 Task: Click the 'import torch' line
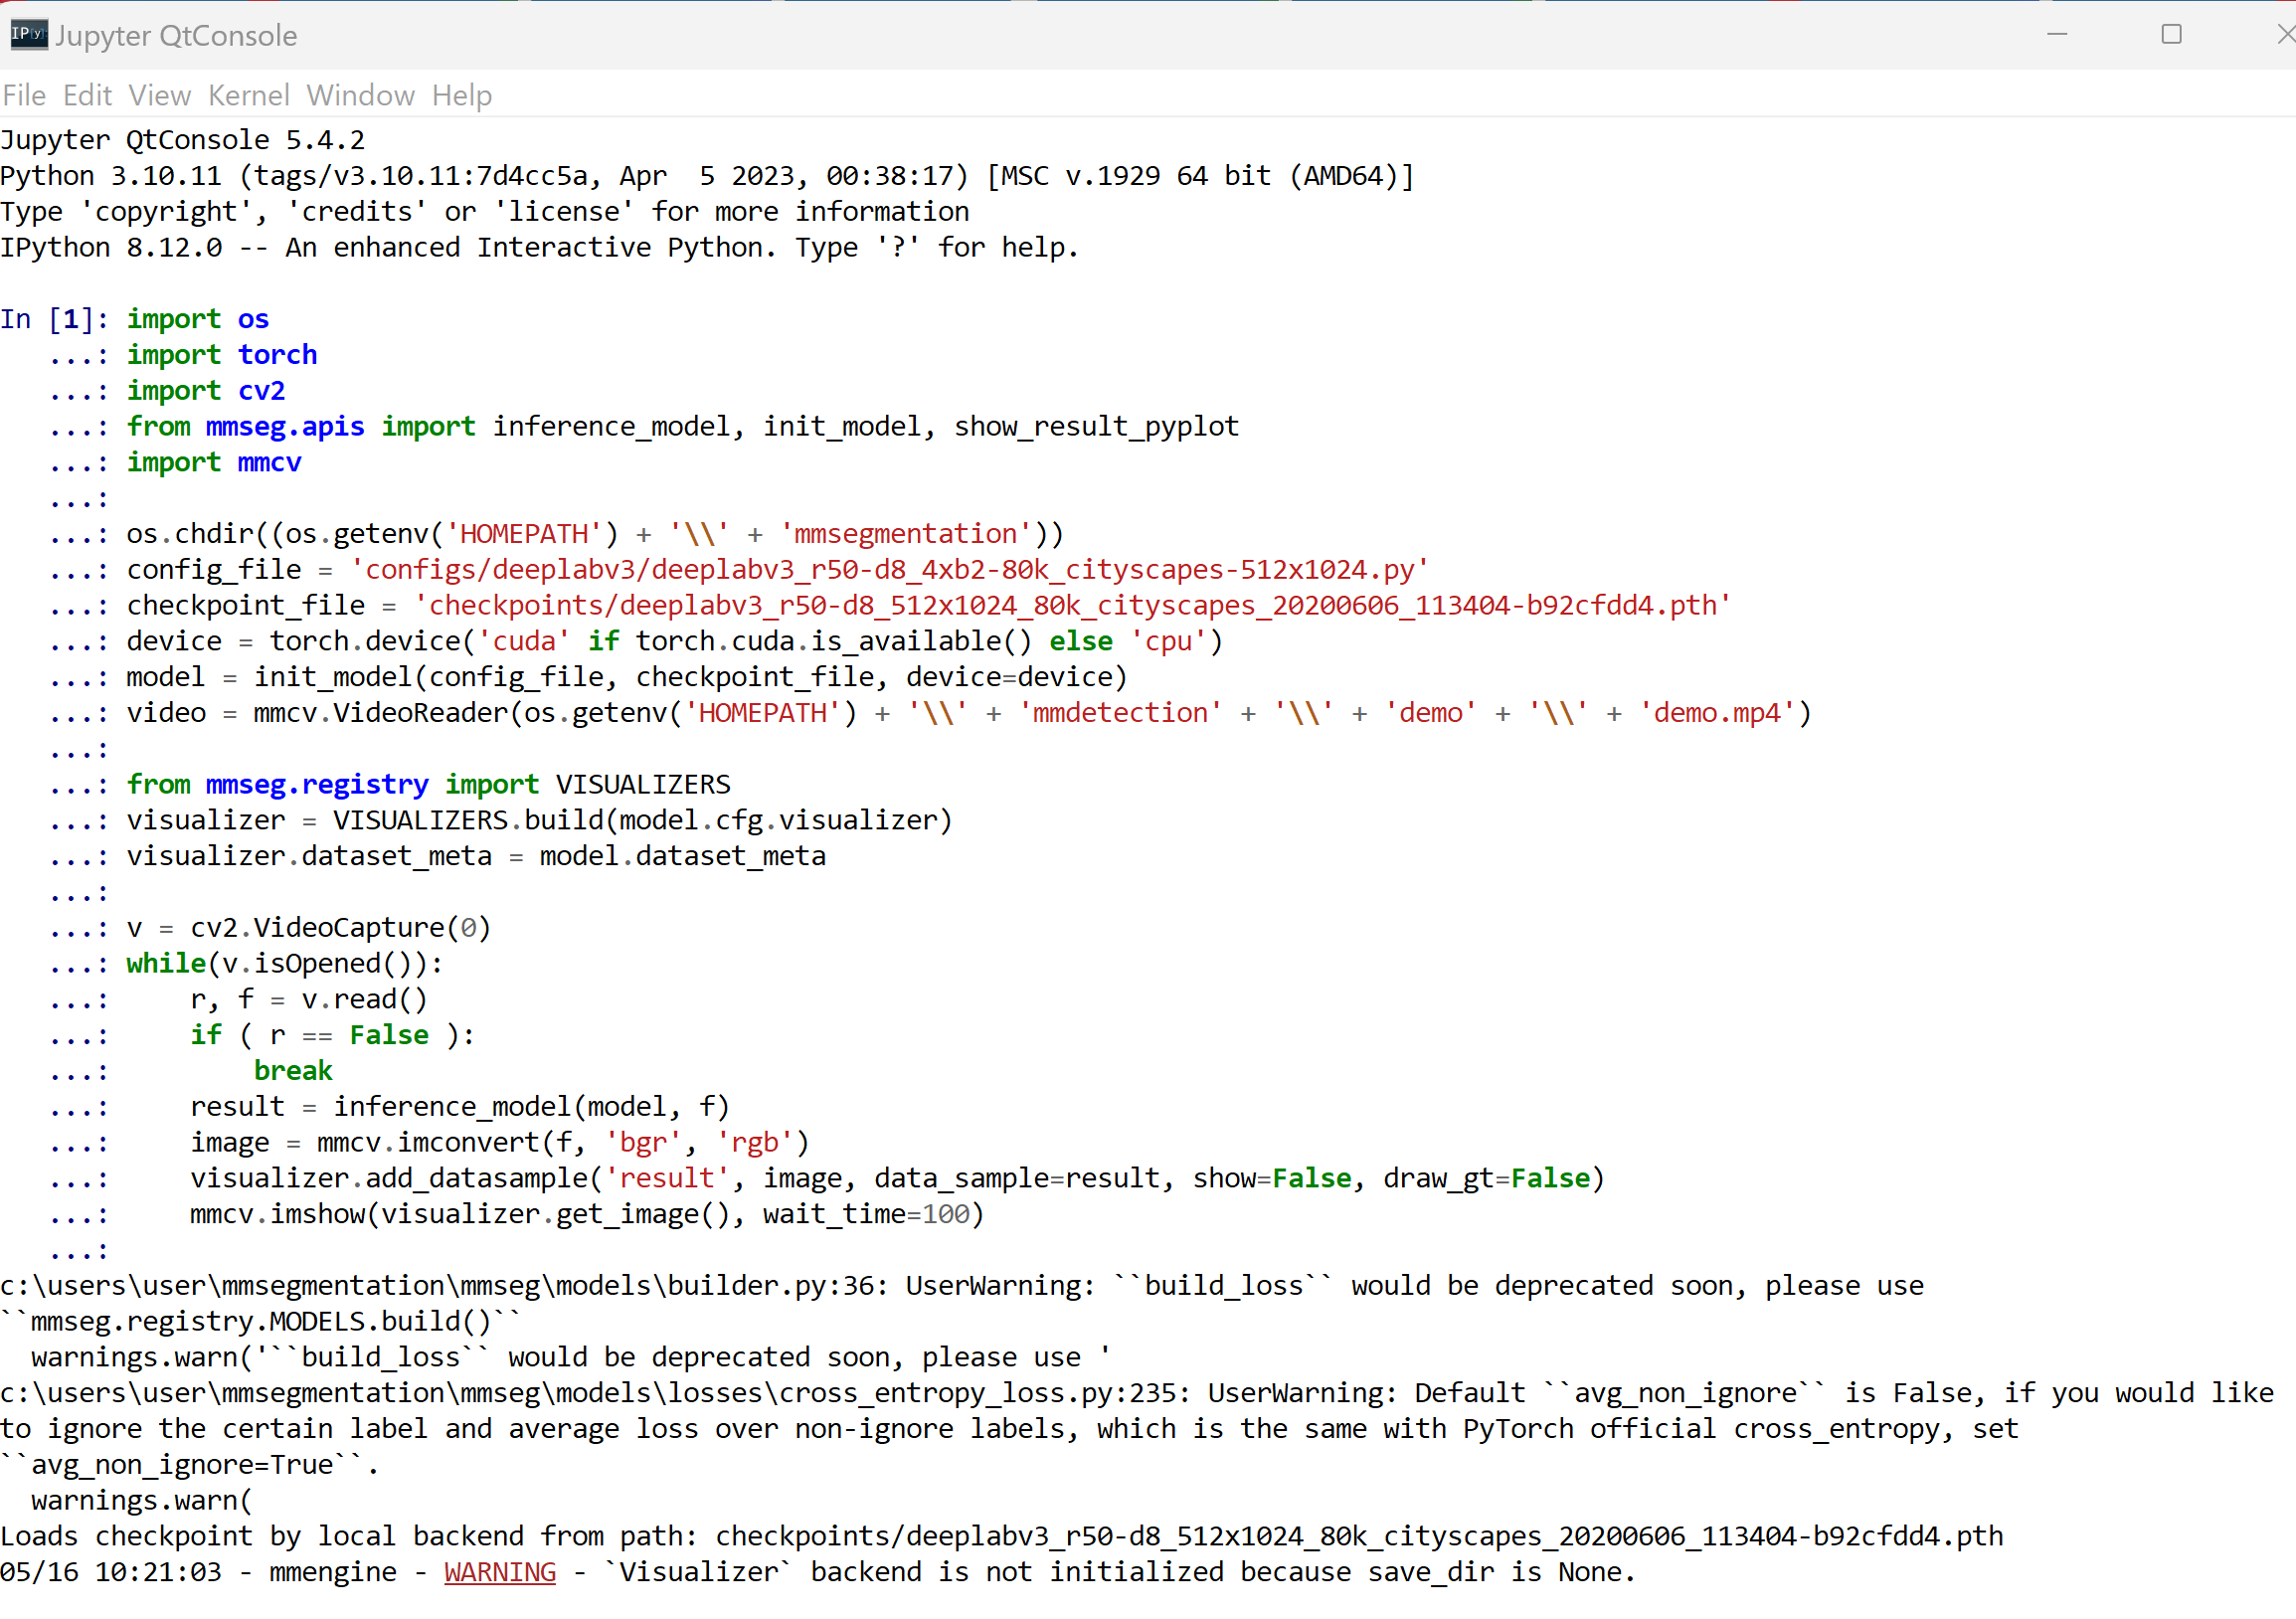pyautogui.click(x=222, y=355)
